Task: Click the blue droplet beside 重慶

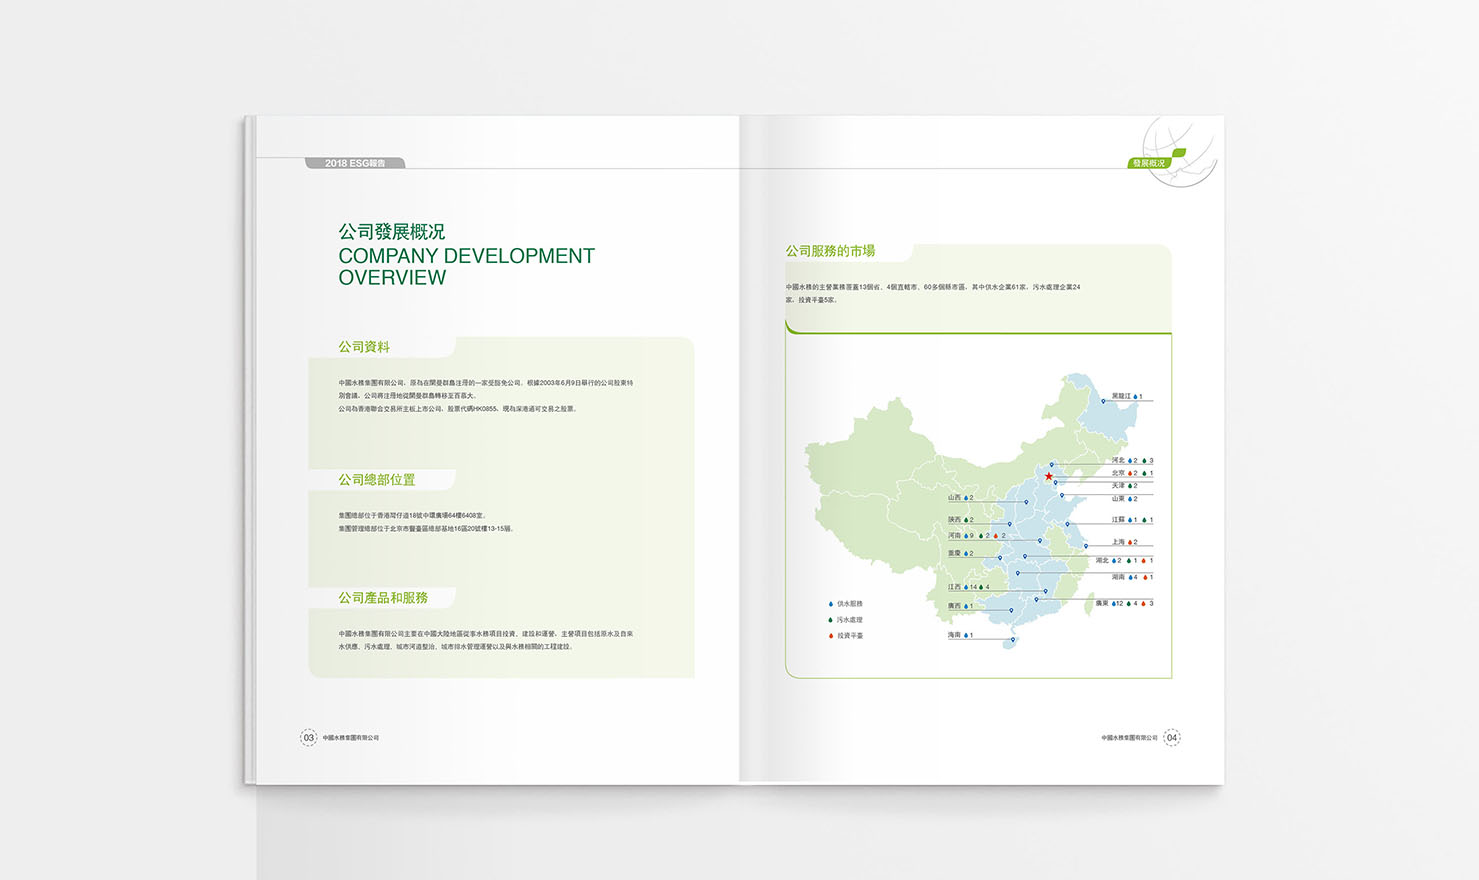Action: click(x=966, y=553)
